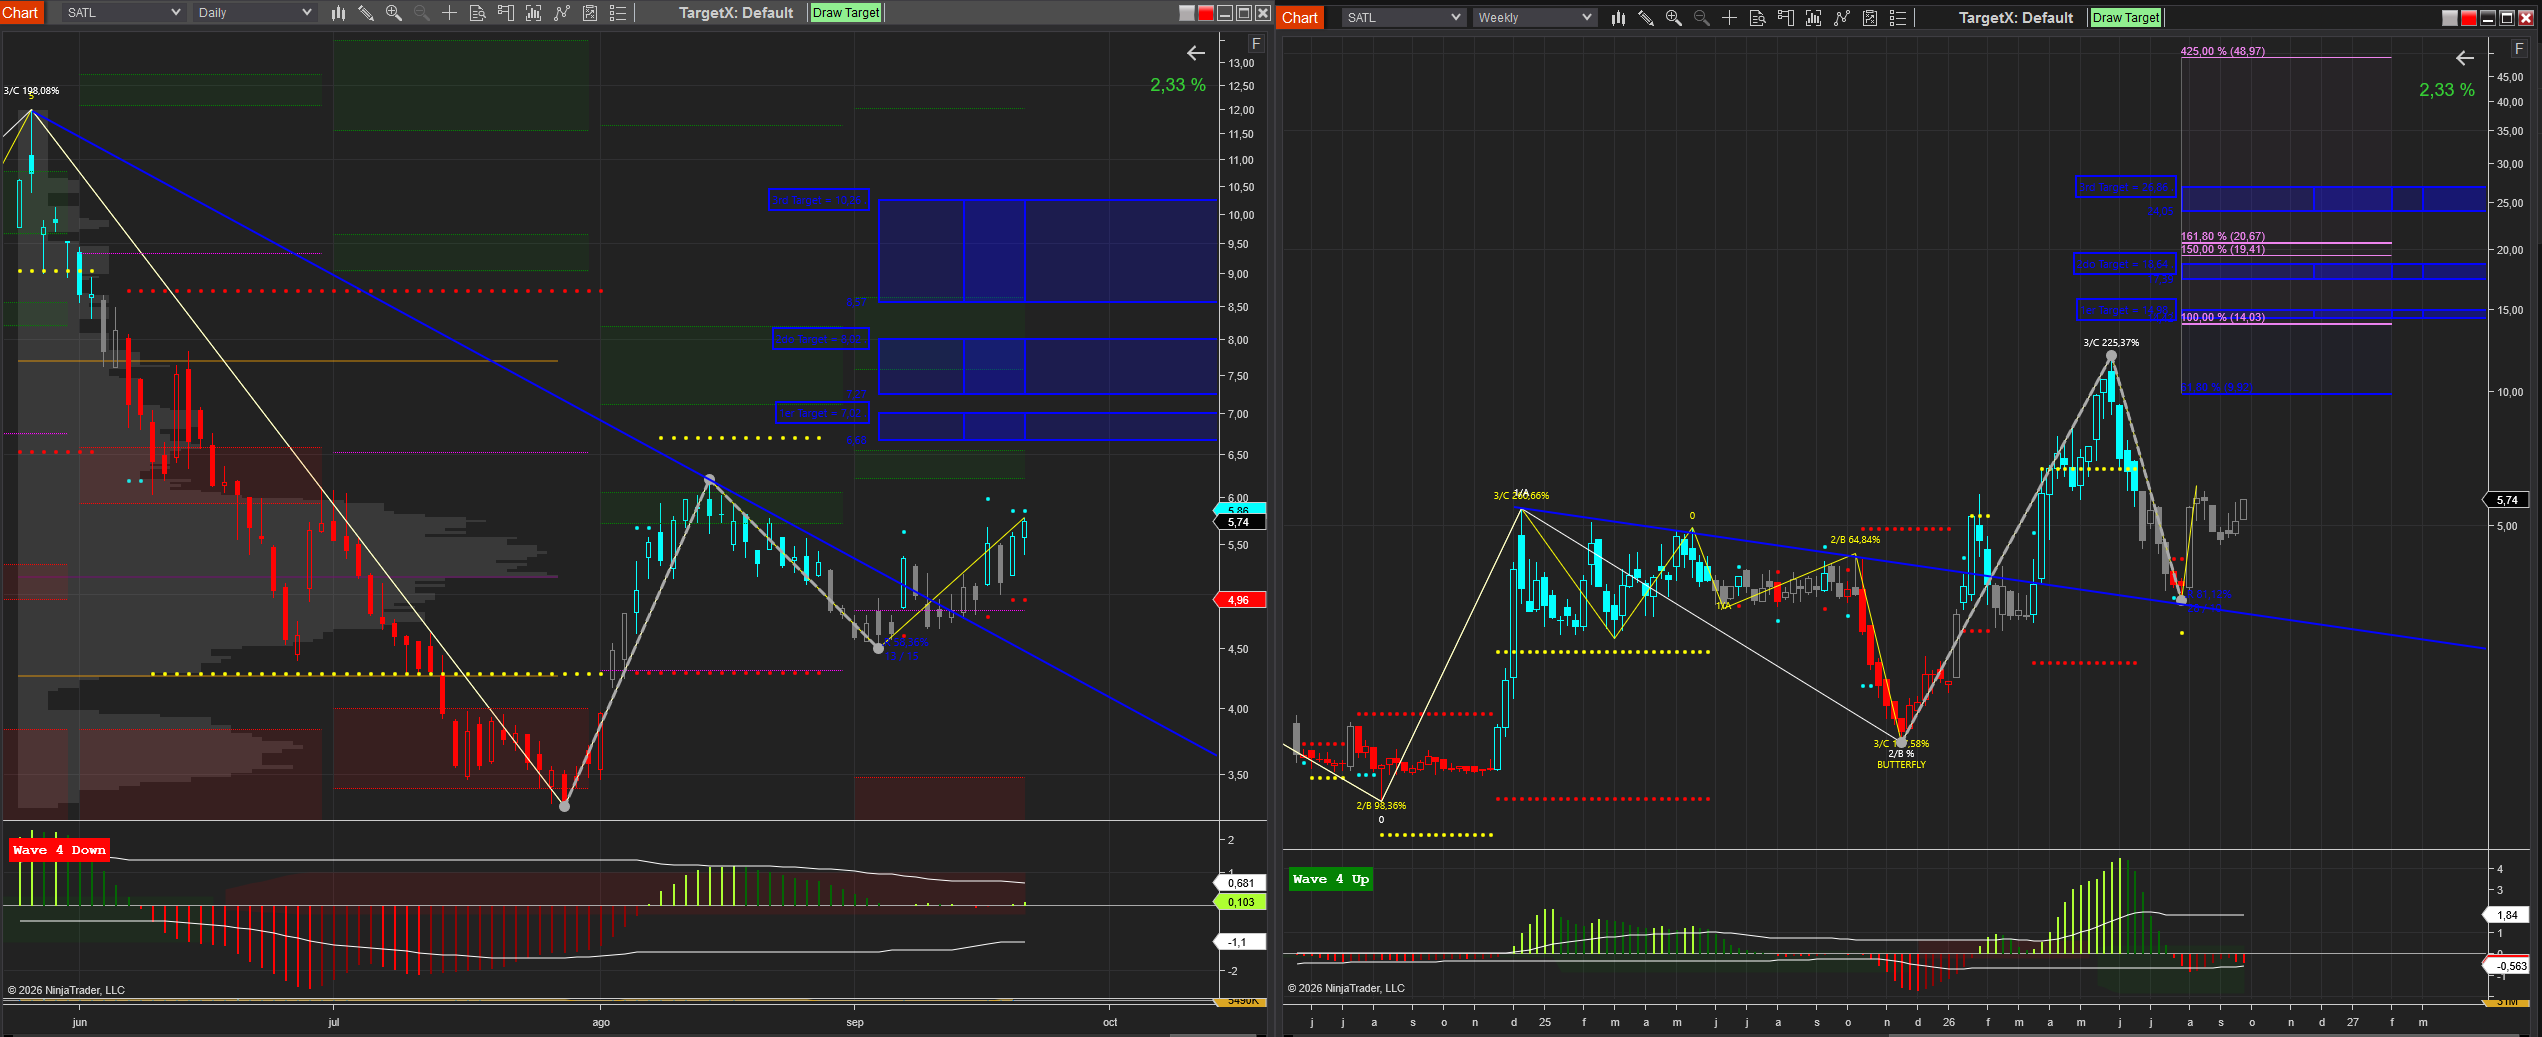Open the Weekly interval dropdown

(x=1534, y=18)
